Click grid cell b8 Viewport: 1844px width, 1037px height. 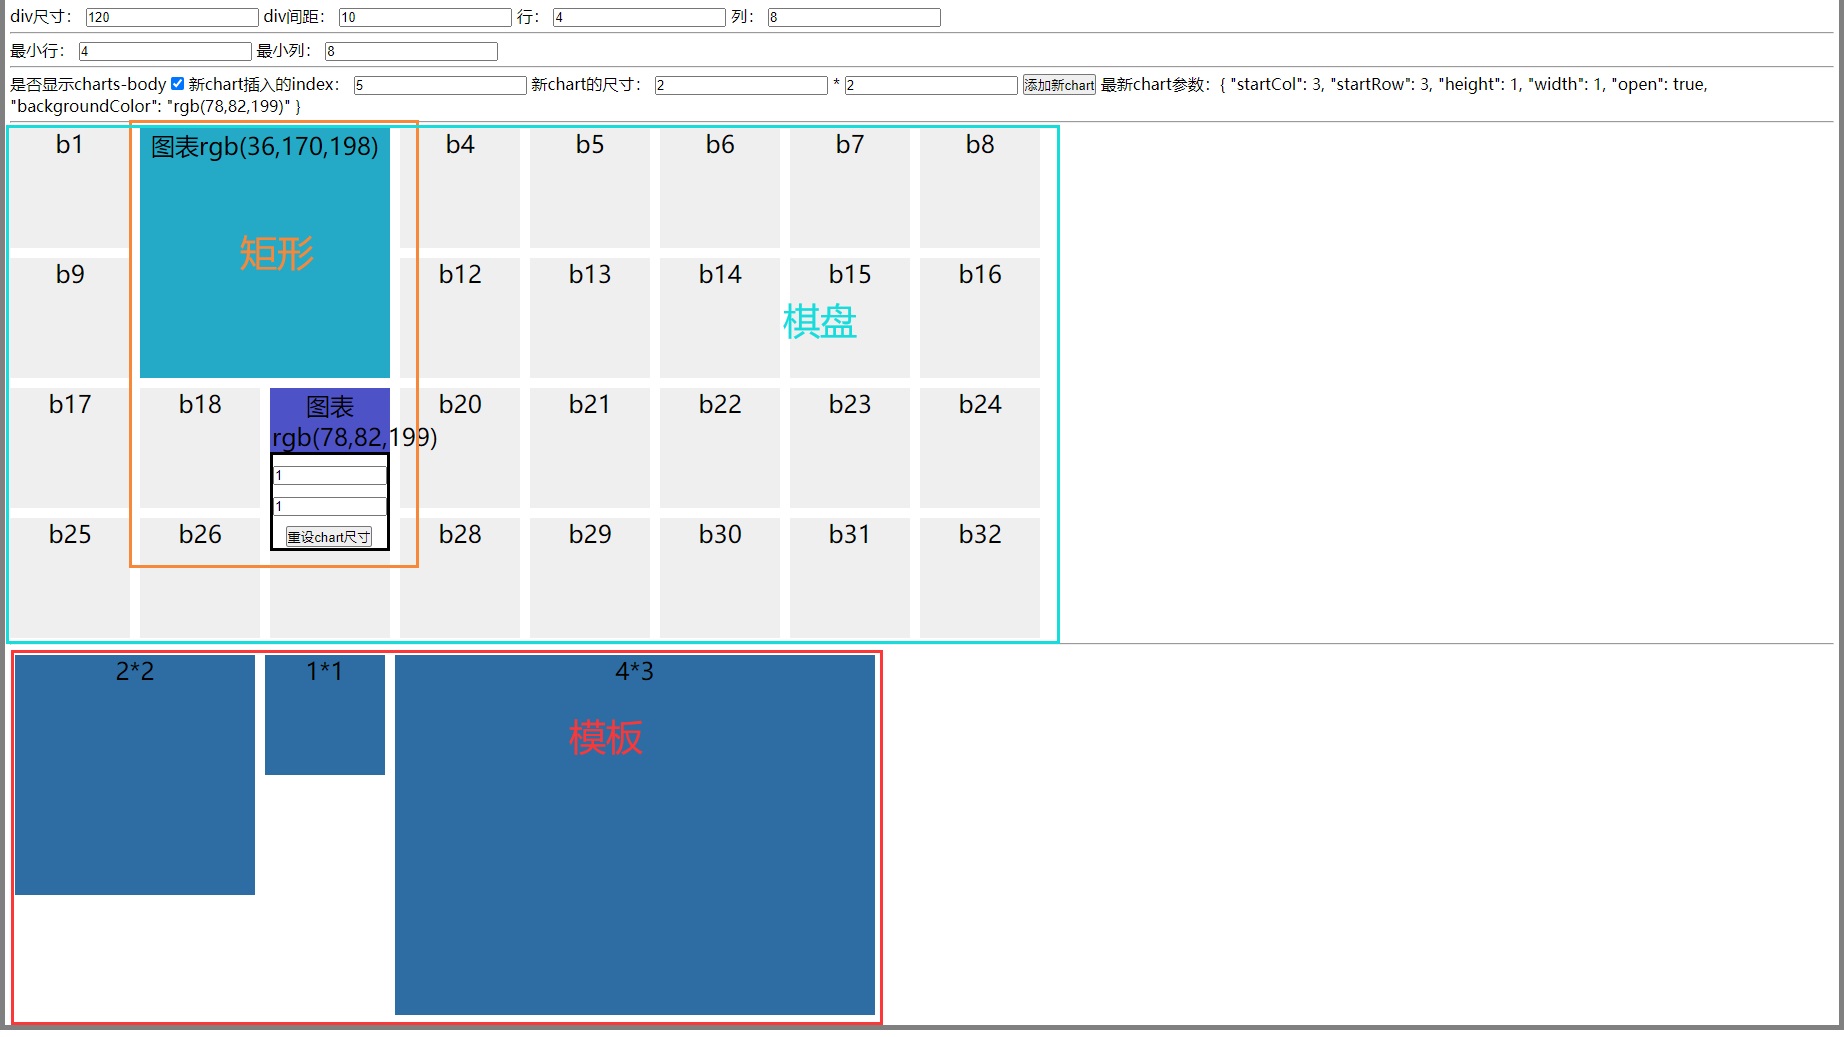coord(980,188)
